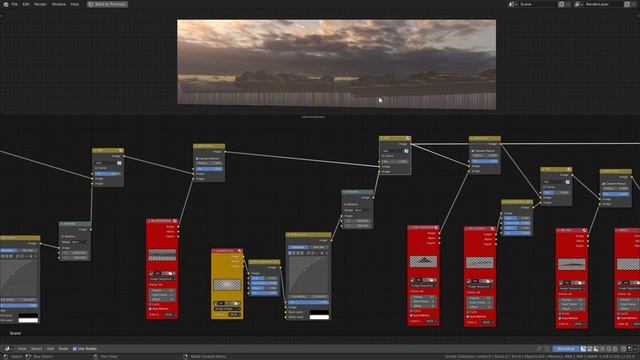Viewport: 640px width, 360px height.
Task: Open the Window menu
Action: (59, 4)
